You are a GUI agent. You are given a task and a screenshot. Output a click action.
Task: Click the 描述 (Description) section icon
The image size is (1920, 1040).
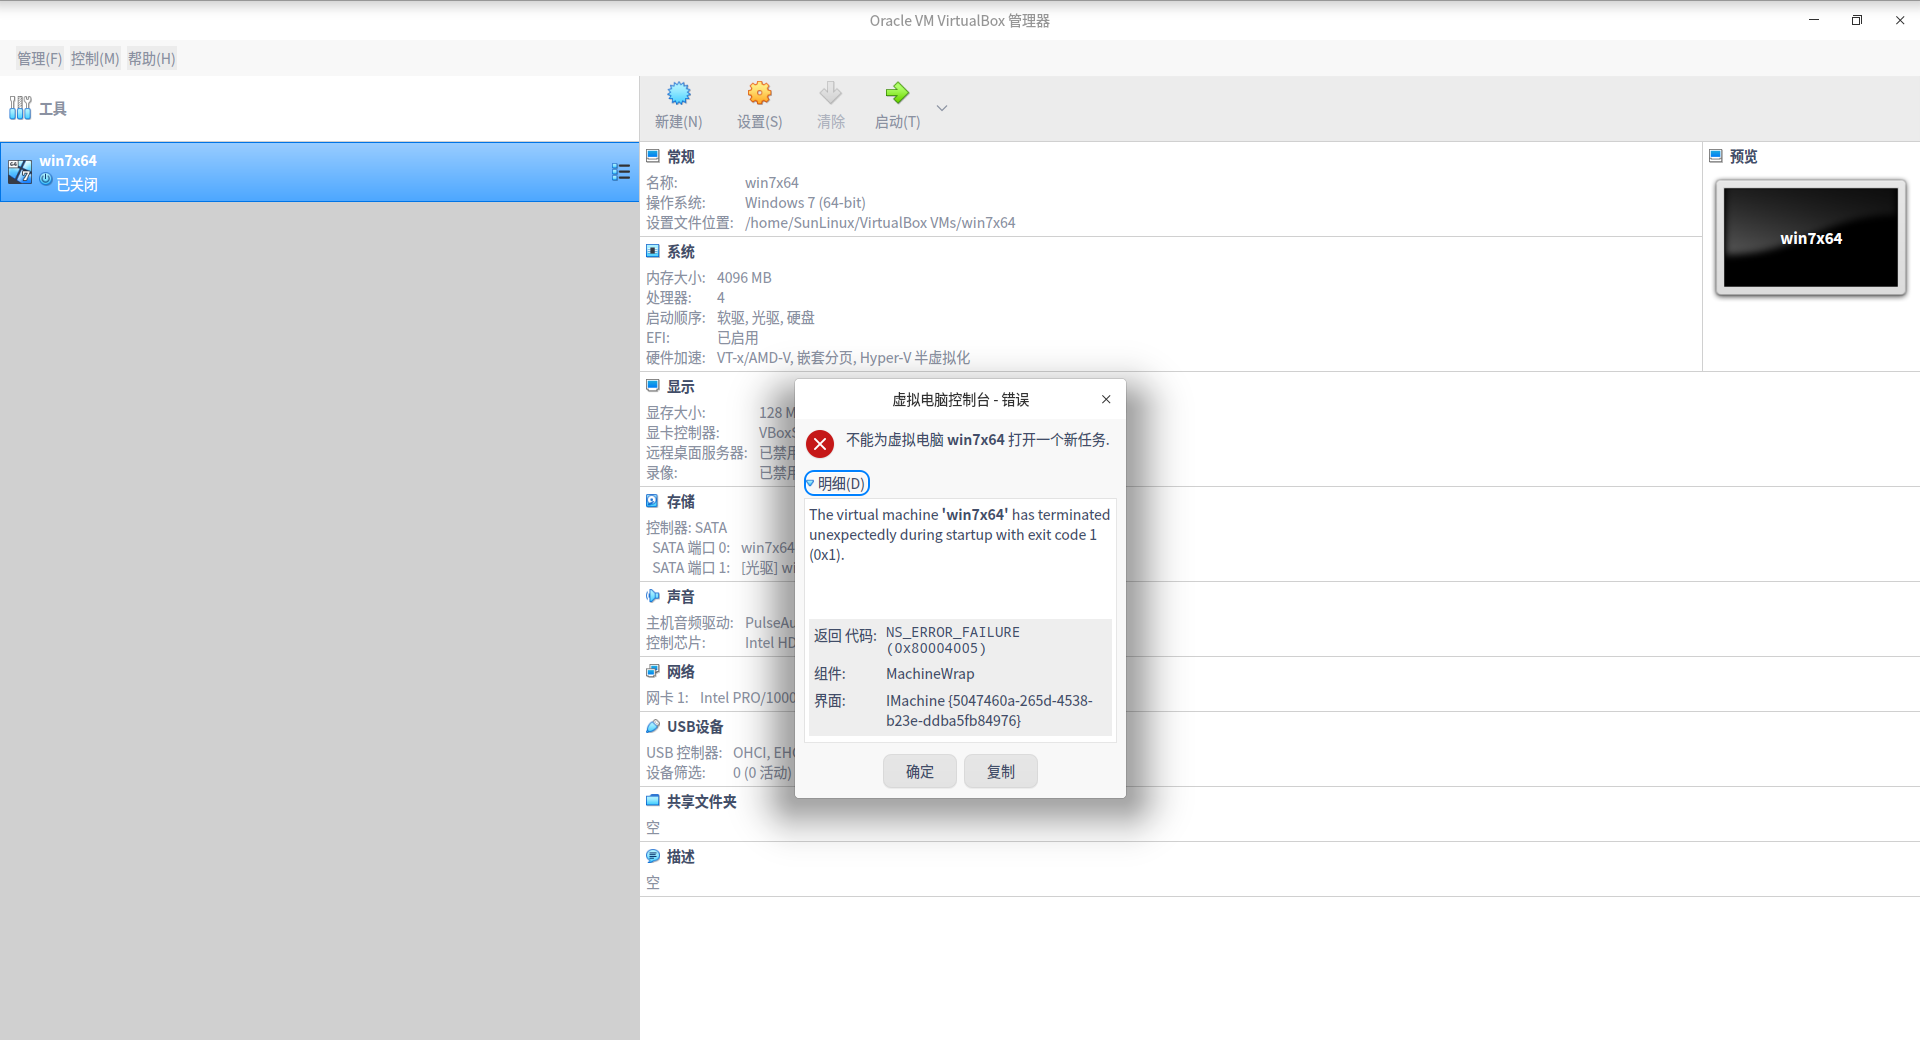(653, 856)
